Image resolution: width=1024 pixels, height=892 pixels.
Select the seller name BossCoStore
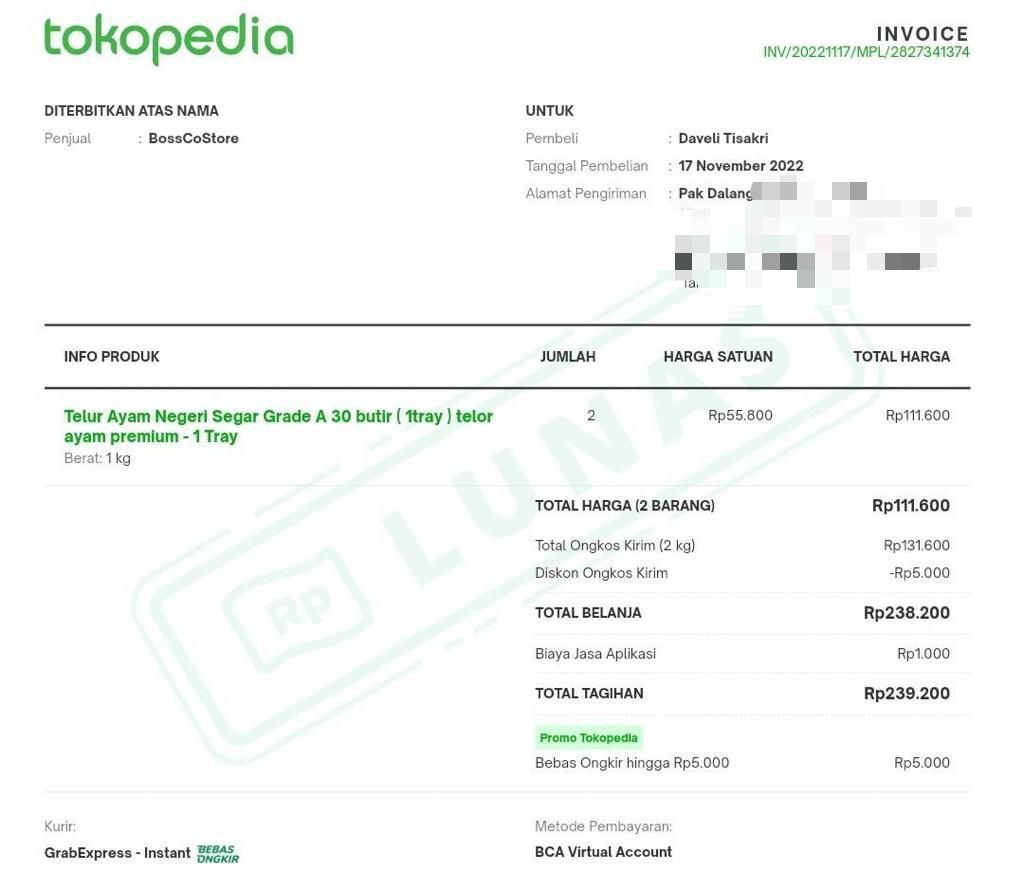193,139
